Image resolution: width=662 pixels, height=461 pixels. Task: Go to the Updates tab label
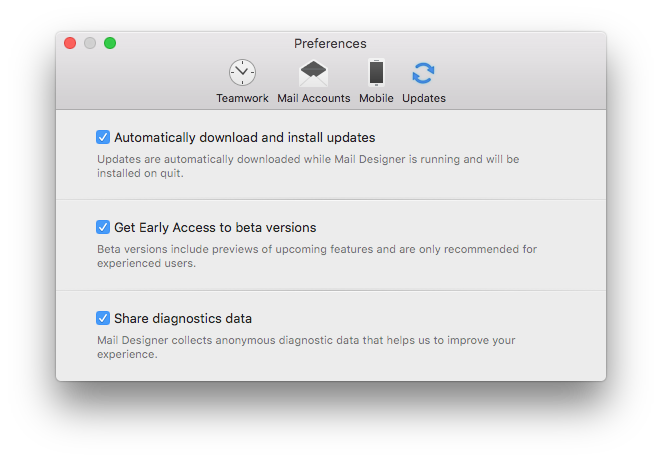click(423, 98)
